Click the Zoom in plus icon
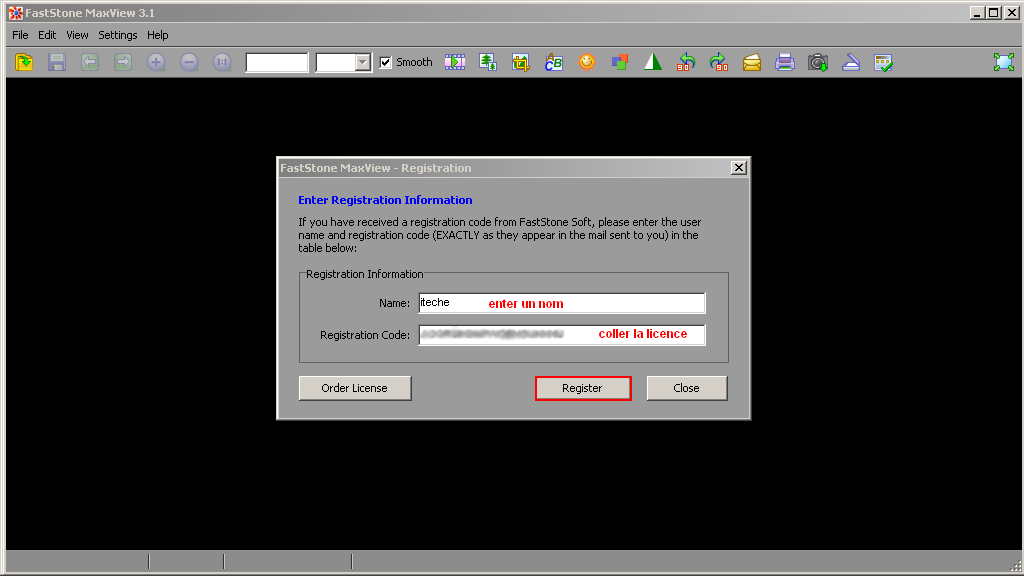 (156, 62)
